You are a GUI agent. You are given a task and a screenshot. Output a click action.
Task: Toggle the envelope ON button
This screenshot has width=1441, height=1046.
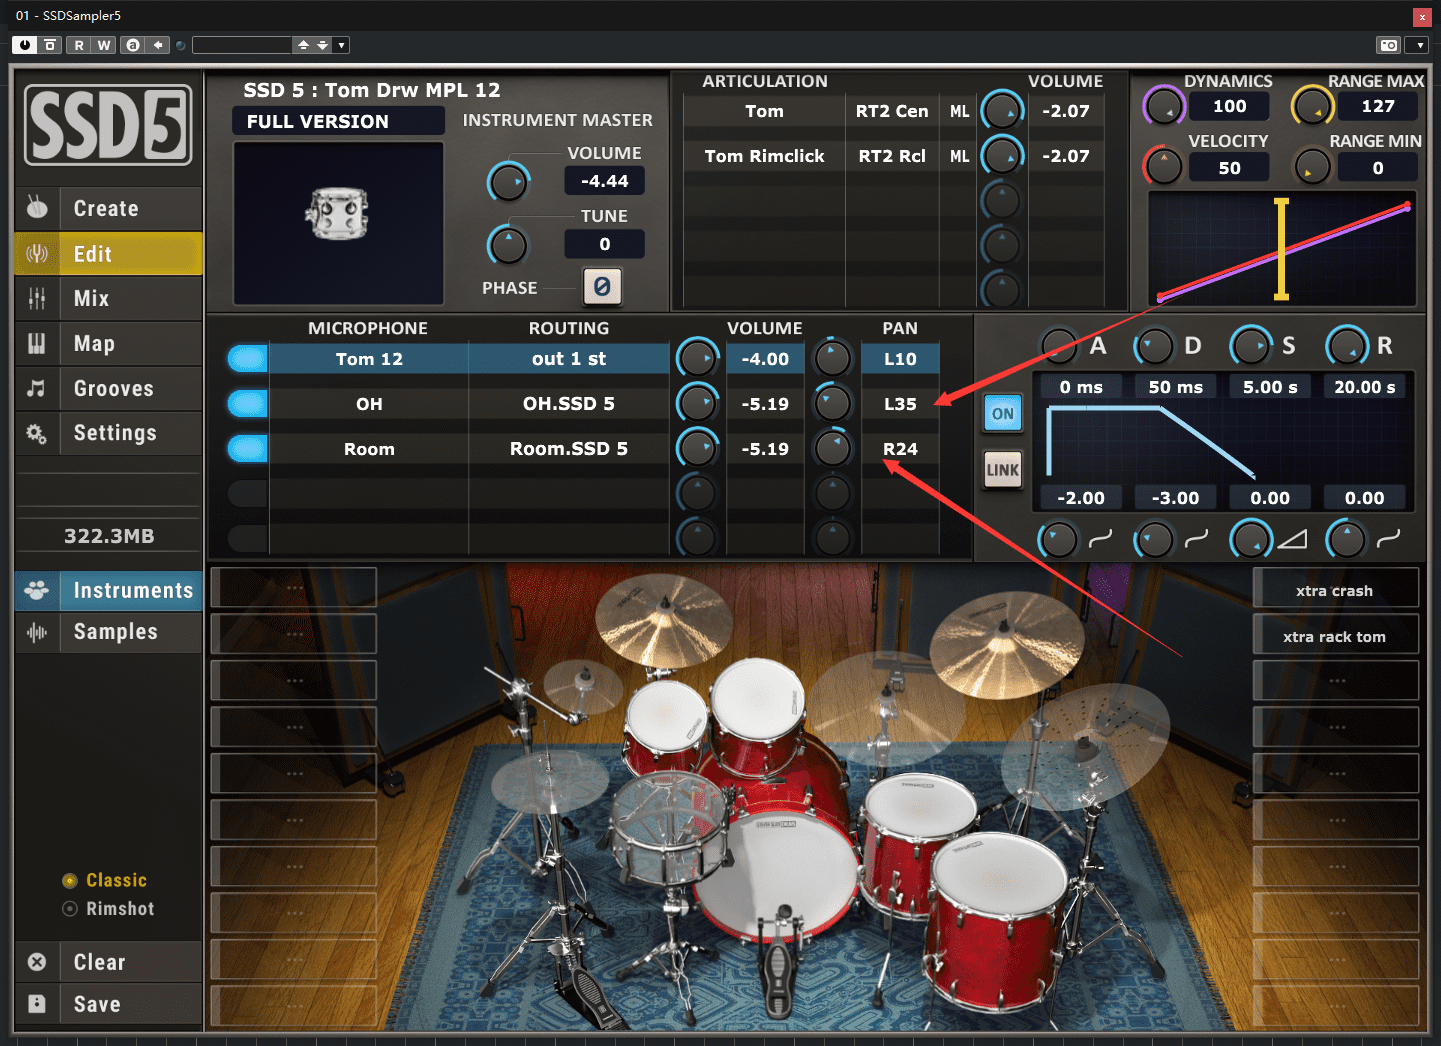click(x=1002, y=414)
